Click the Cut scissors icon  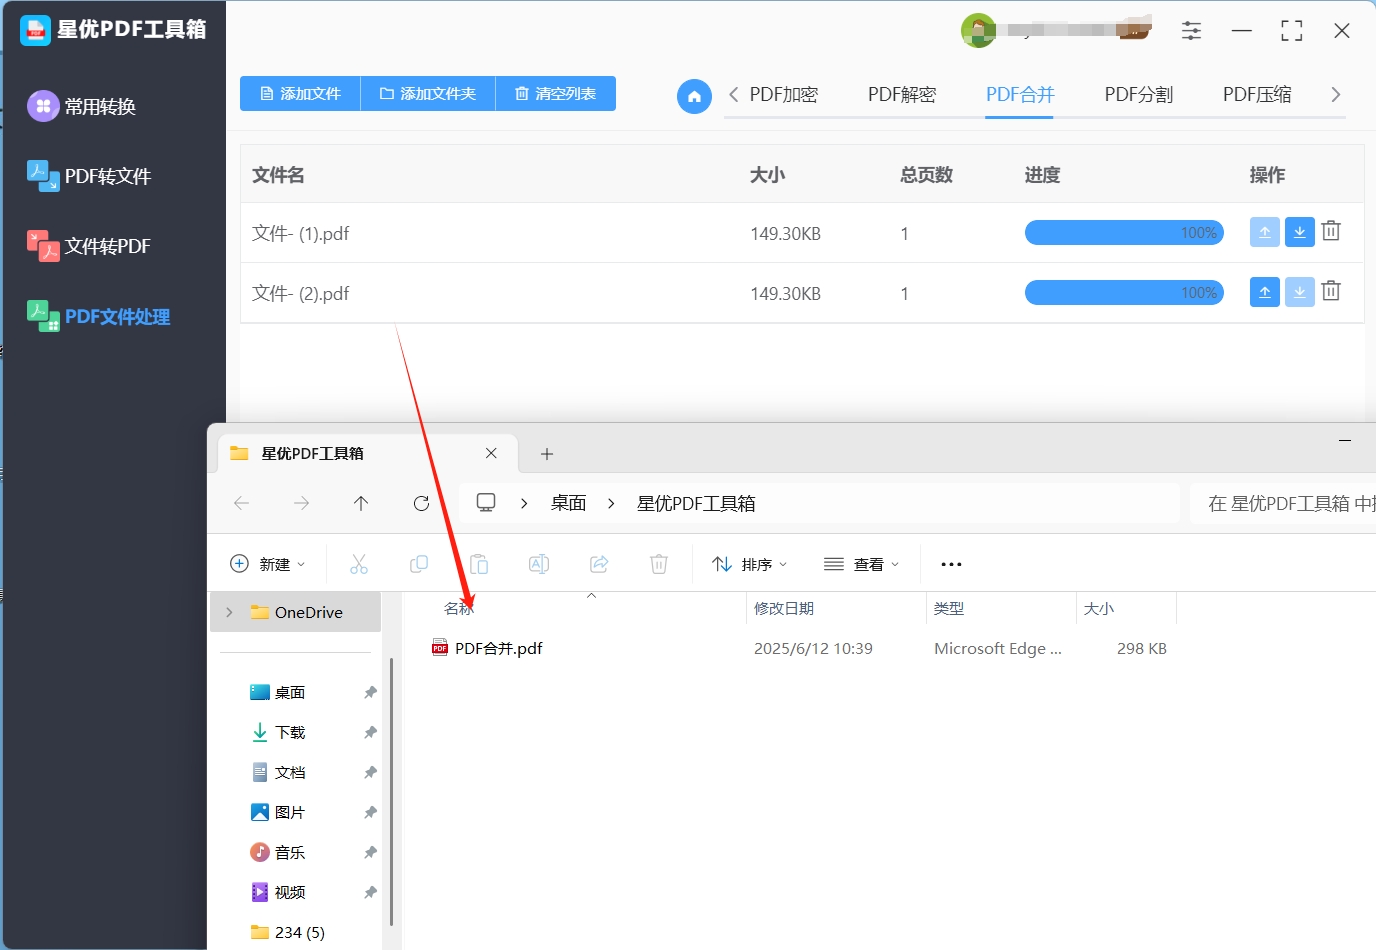coord(359,564)
